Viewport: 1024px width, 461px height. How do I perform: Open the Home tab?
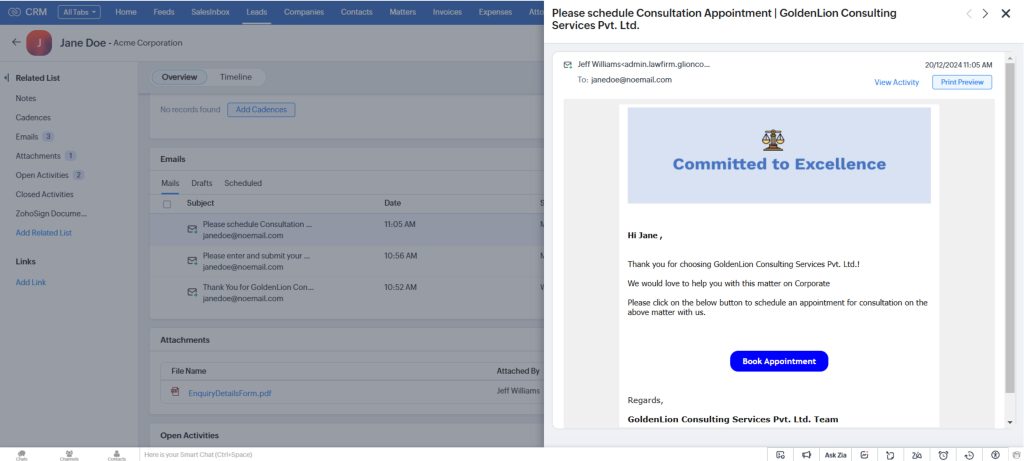coord(126,12)
